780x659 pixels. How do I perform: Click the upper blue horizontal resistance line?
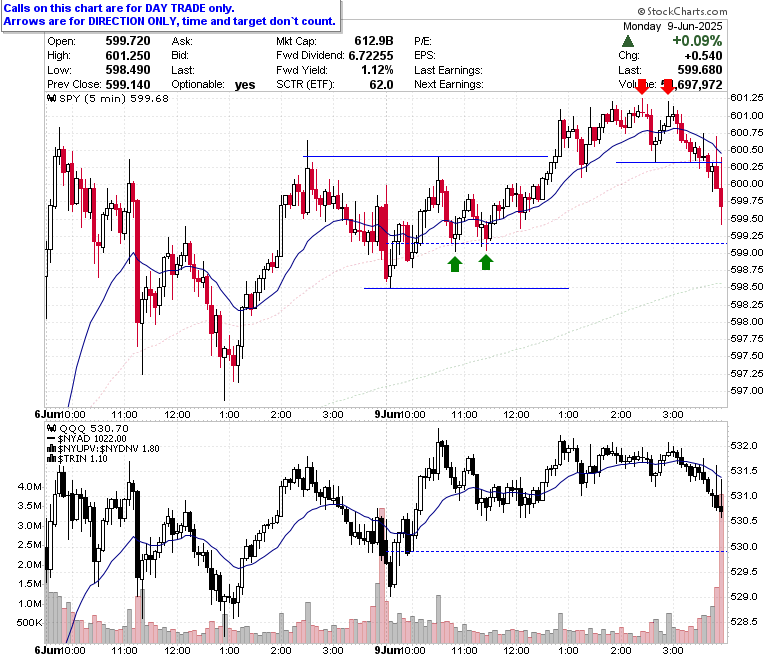[x=426, y=157]
